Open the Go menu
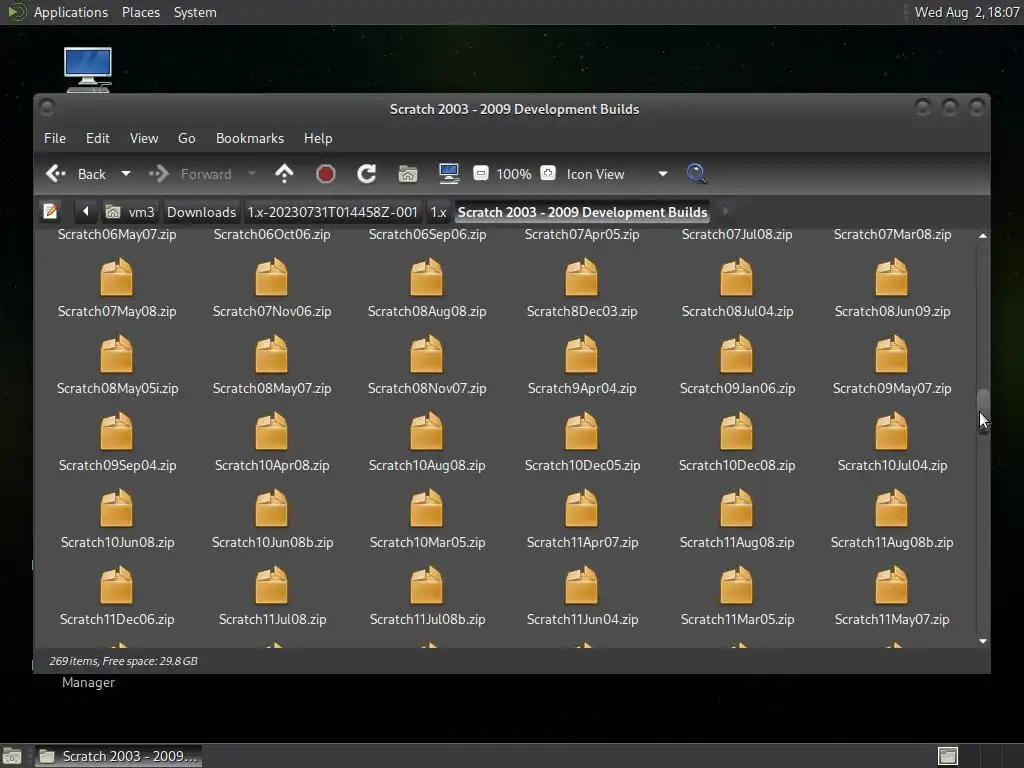 coord(186,138)
